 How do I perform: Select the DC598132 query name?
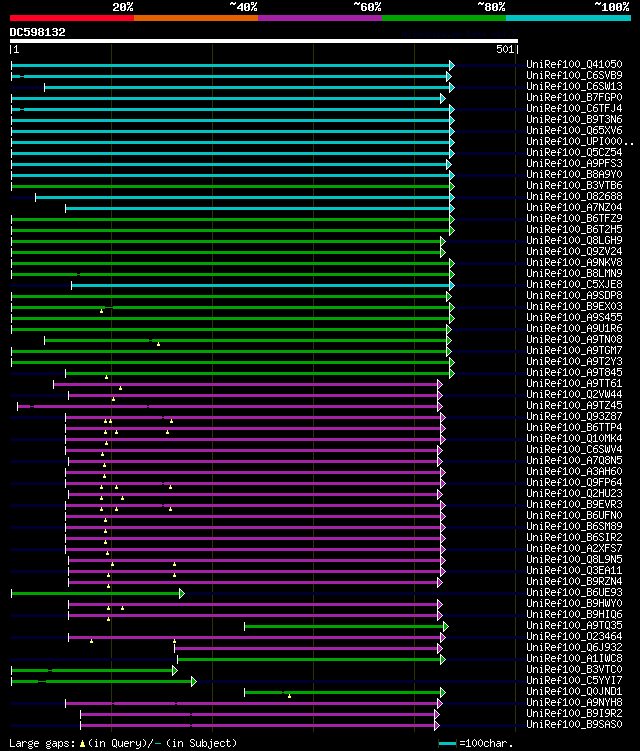tap(37, 32)
